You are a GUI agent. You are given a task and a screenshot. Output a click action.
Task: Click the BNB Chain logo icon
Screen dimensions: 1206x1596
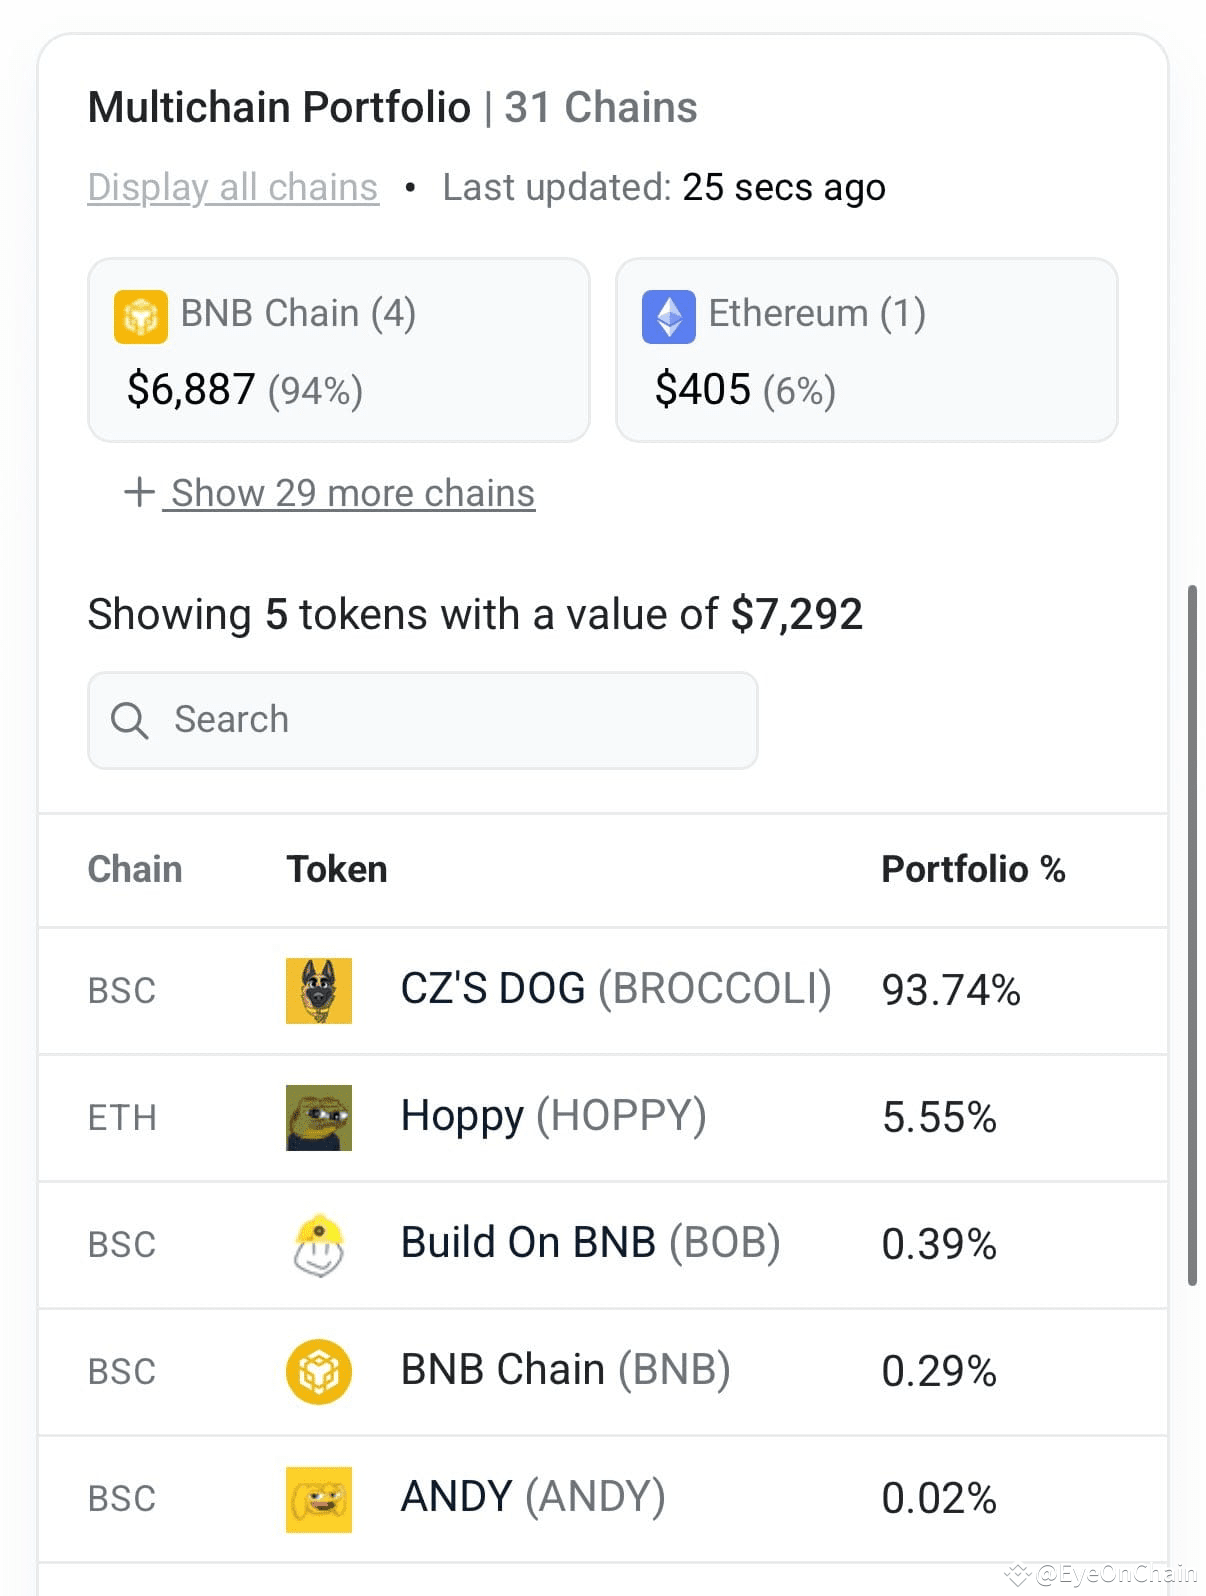pos(140,315)
